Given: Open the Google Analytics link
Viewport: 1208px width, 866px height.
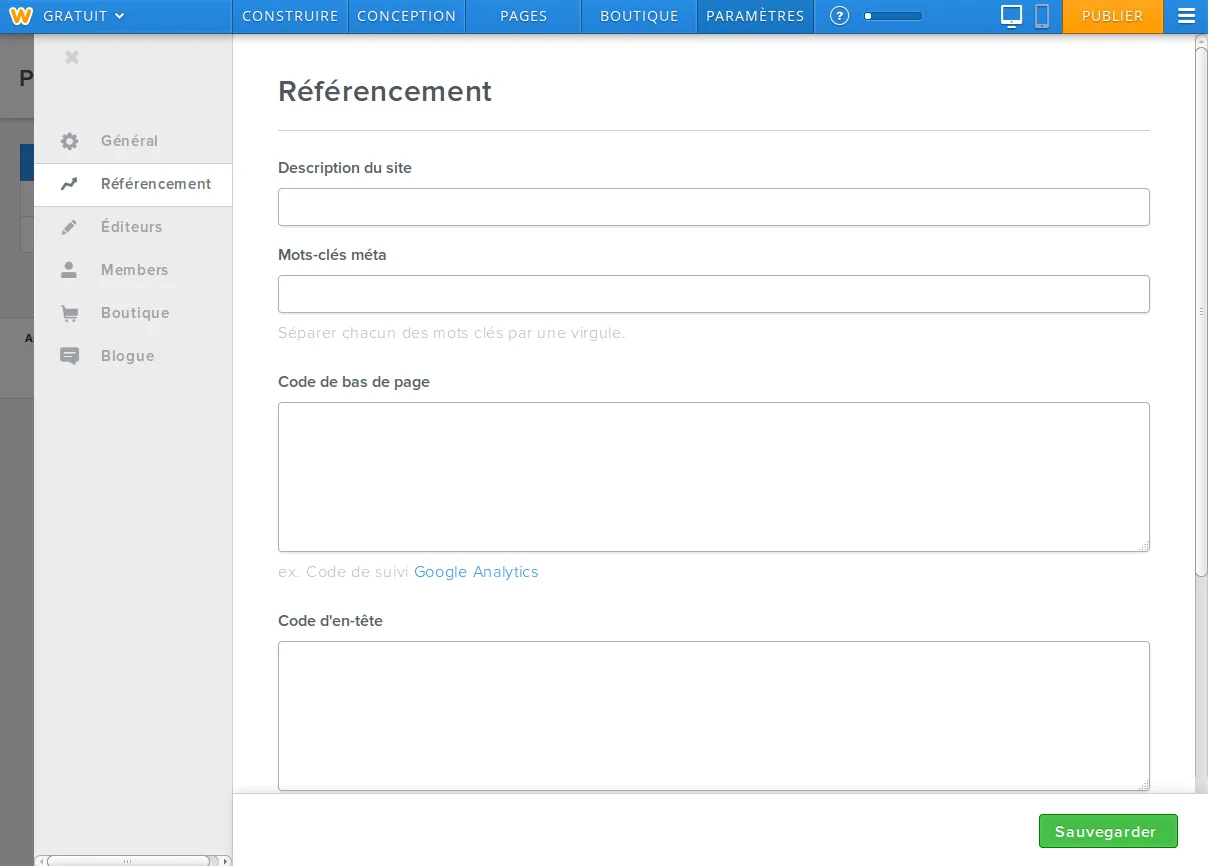Looking at the screenshot, I should click(476, 572).
